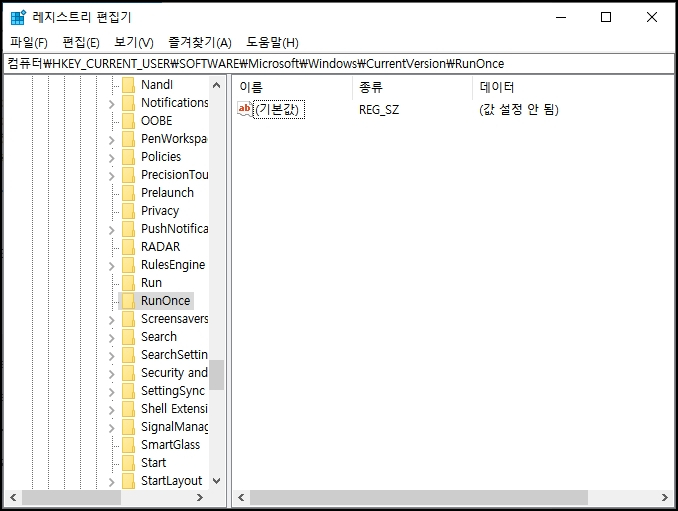Click tree pane scroll left arrow

pyautogui.click(x=13, y=498)
